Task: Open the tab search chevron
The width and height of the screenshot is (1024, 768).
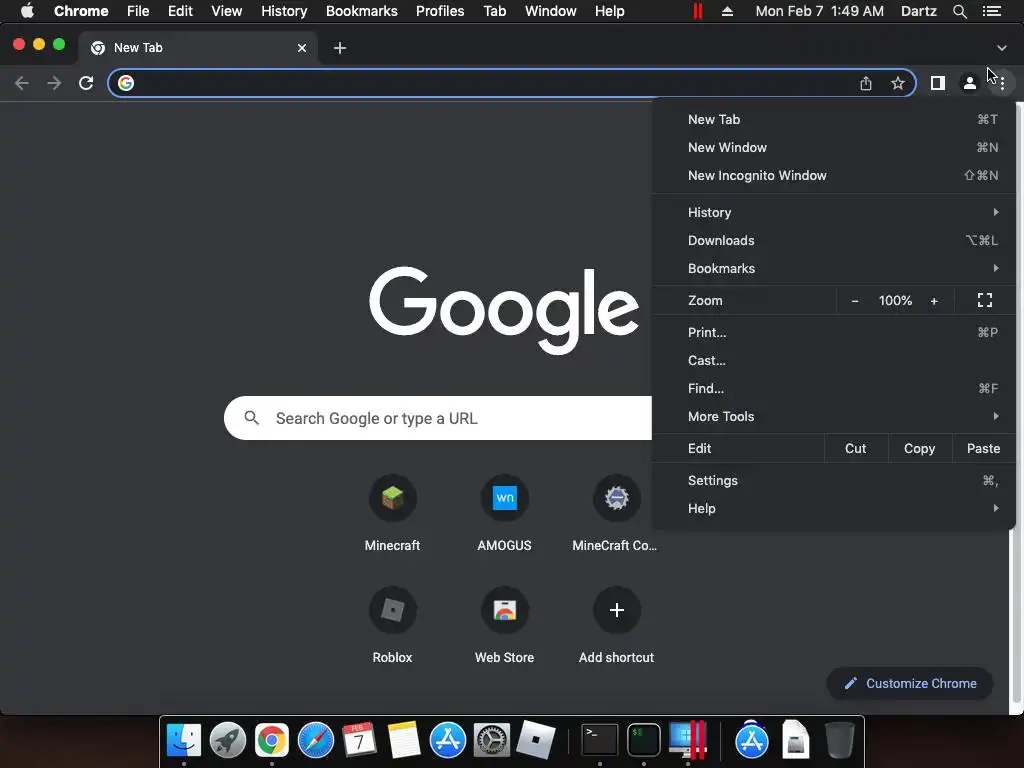Action: [x=1002, y=48]
